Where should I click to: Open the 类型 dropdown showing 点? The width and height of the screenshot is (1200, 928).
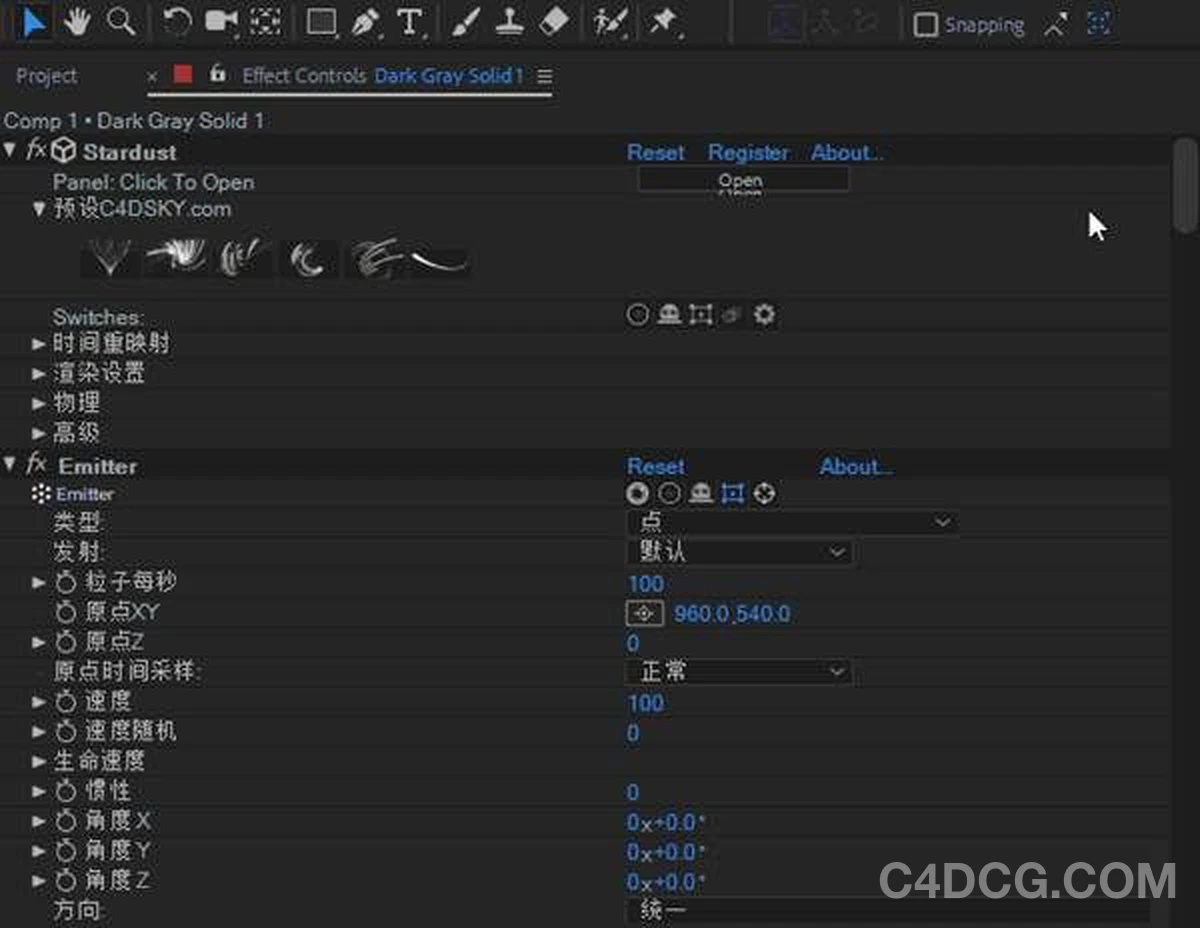click(790, 521)
